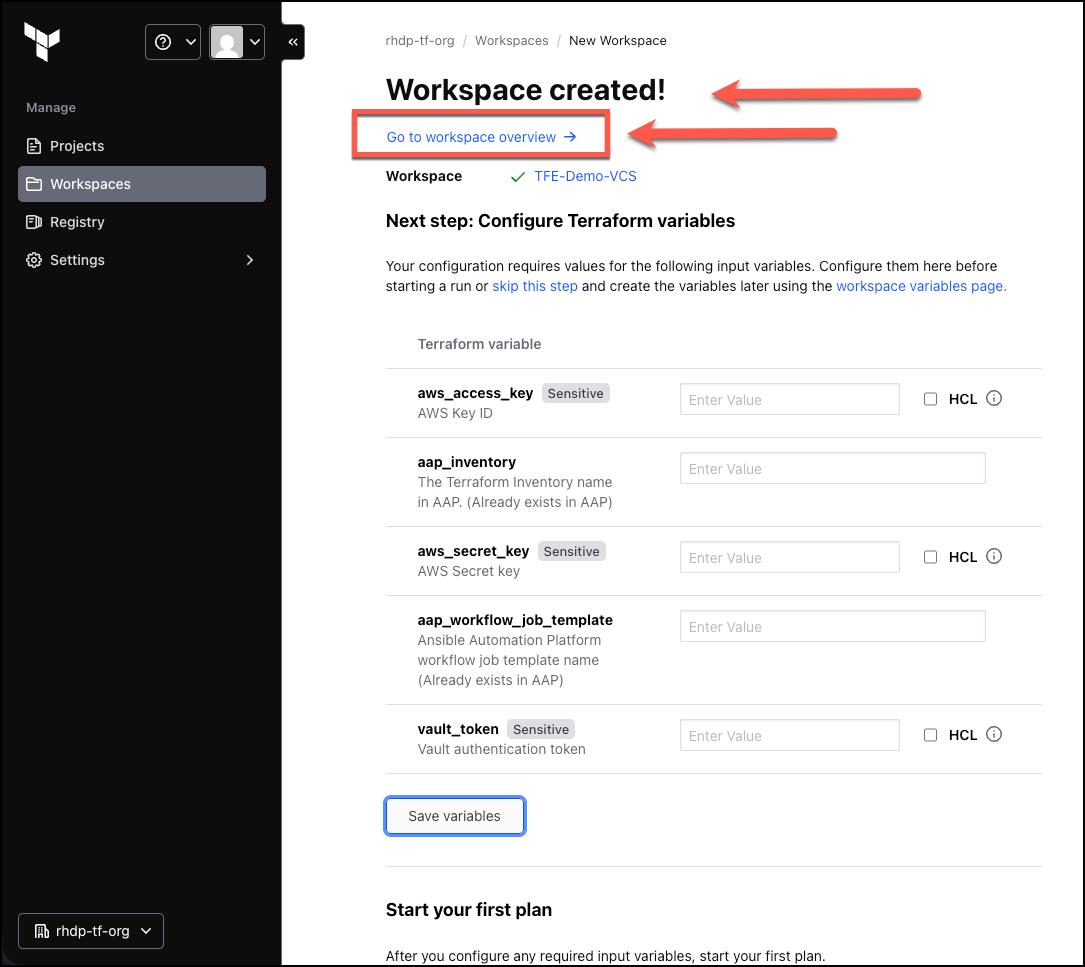Click the Terraform logo icon
The image size is (1085, 967).
(x=42, y=42)
